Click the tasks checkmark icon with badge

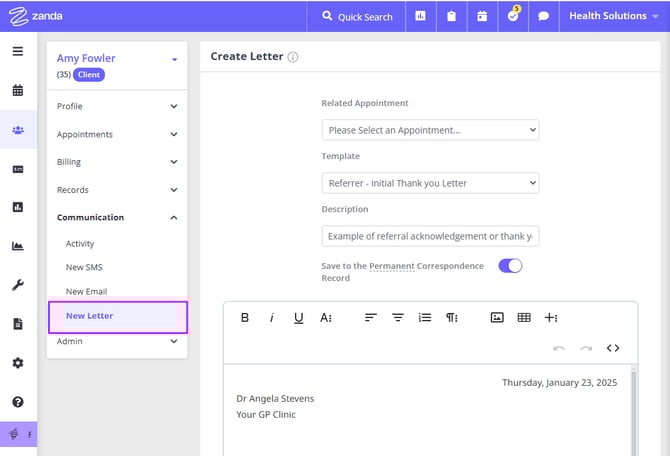click(513, 16)
